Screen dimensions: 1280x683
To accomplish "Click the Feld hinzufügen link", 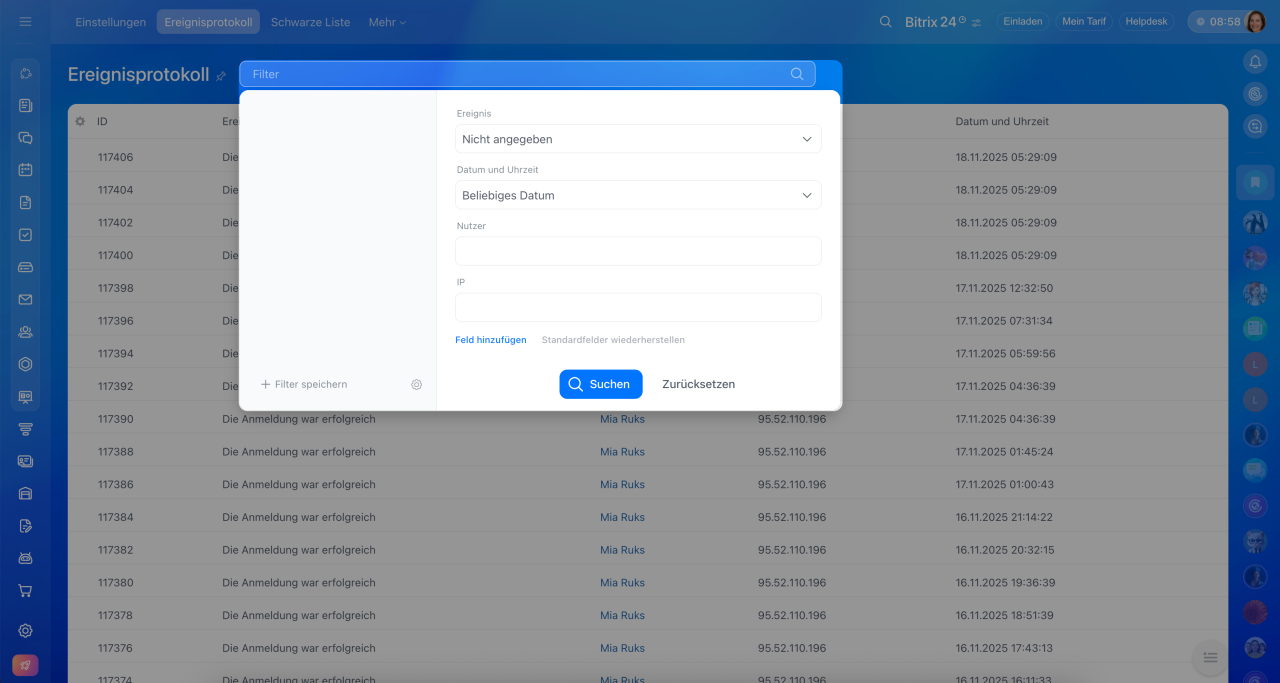I will coord(491,340).
